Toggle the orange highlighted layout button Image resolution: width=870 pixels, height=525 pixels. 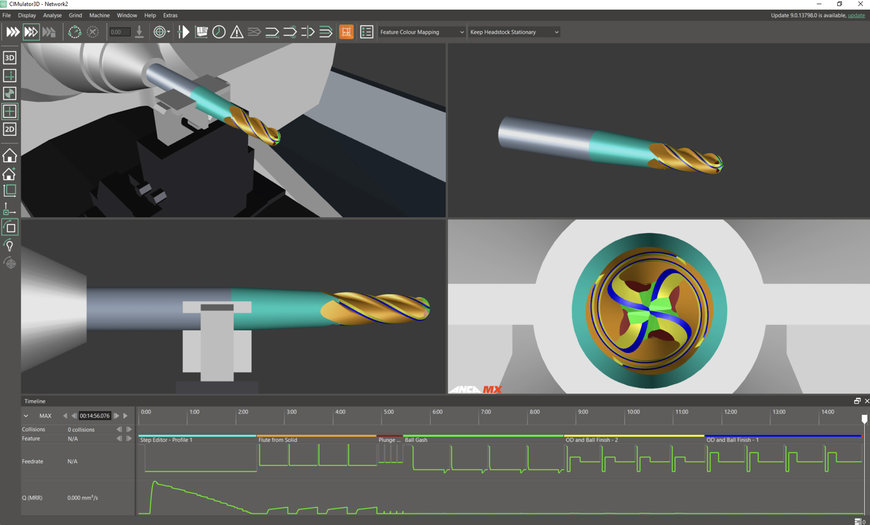click(x=346, y=32)
